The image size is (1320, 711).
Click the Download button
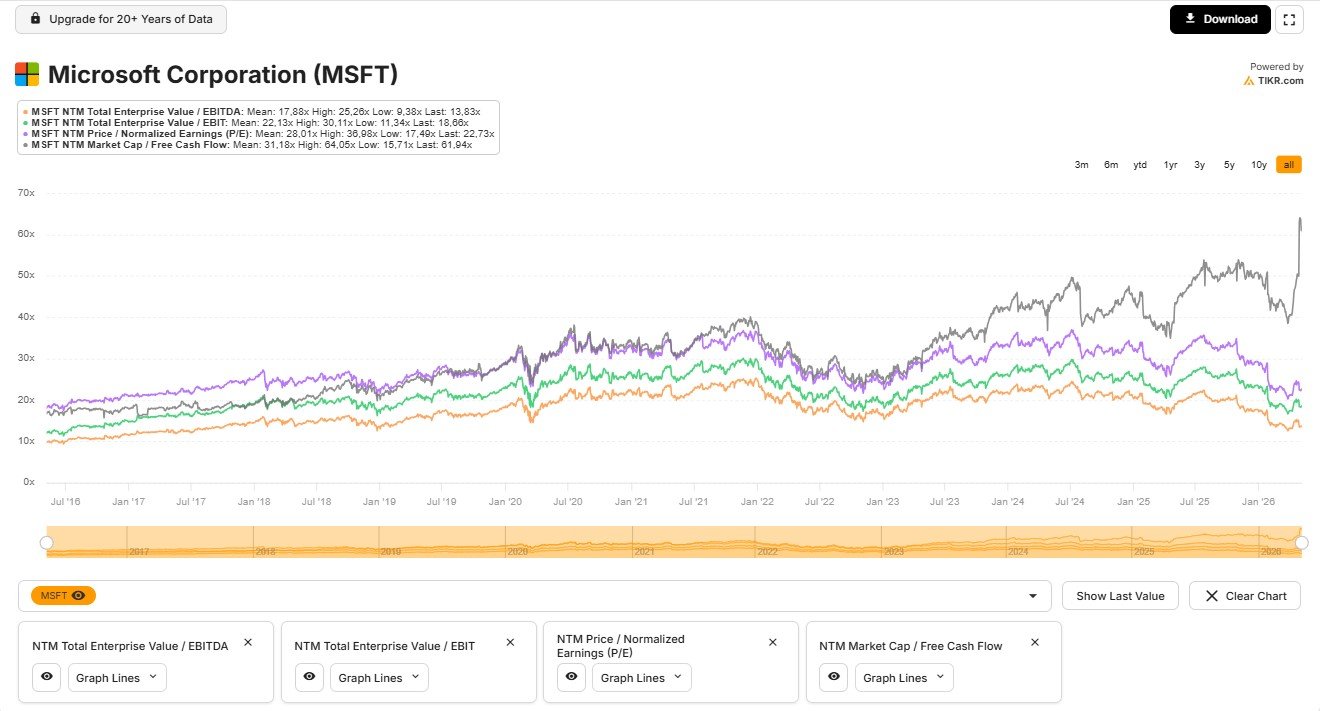click(x=1220, y=19)
